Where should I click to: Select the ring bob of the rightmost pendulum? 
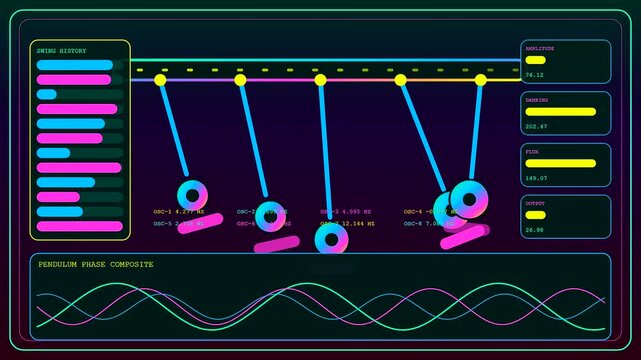coord(469,199)
